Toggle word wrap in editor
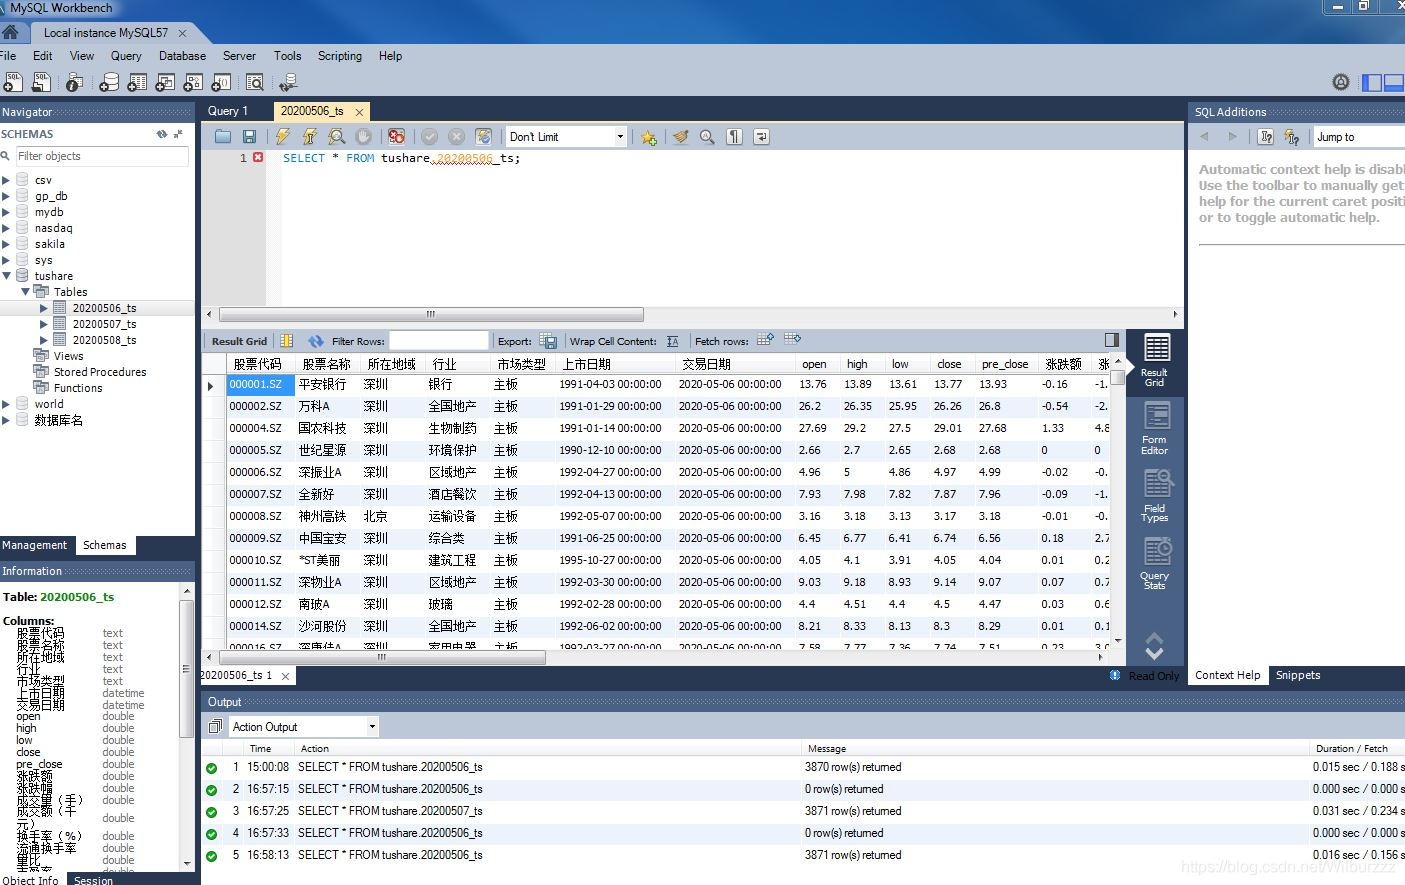The height and width of the screenshot is (885, 1405). tap(761, 137)
